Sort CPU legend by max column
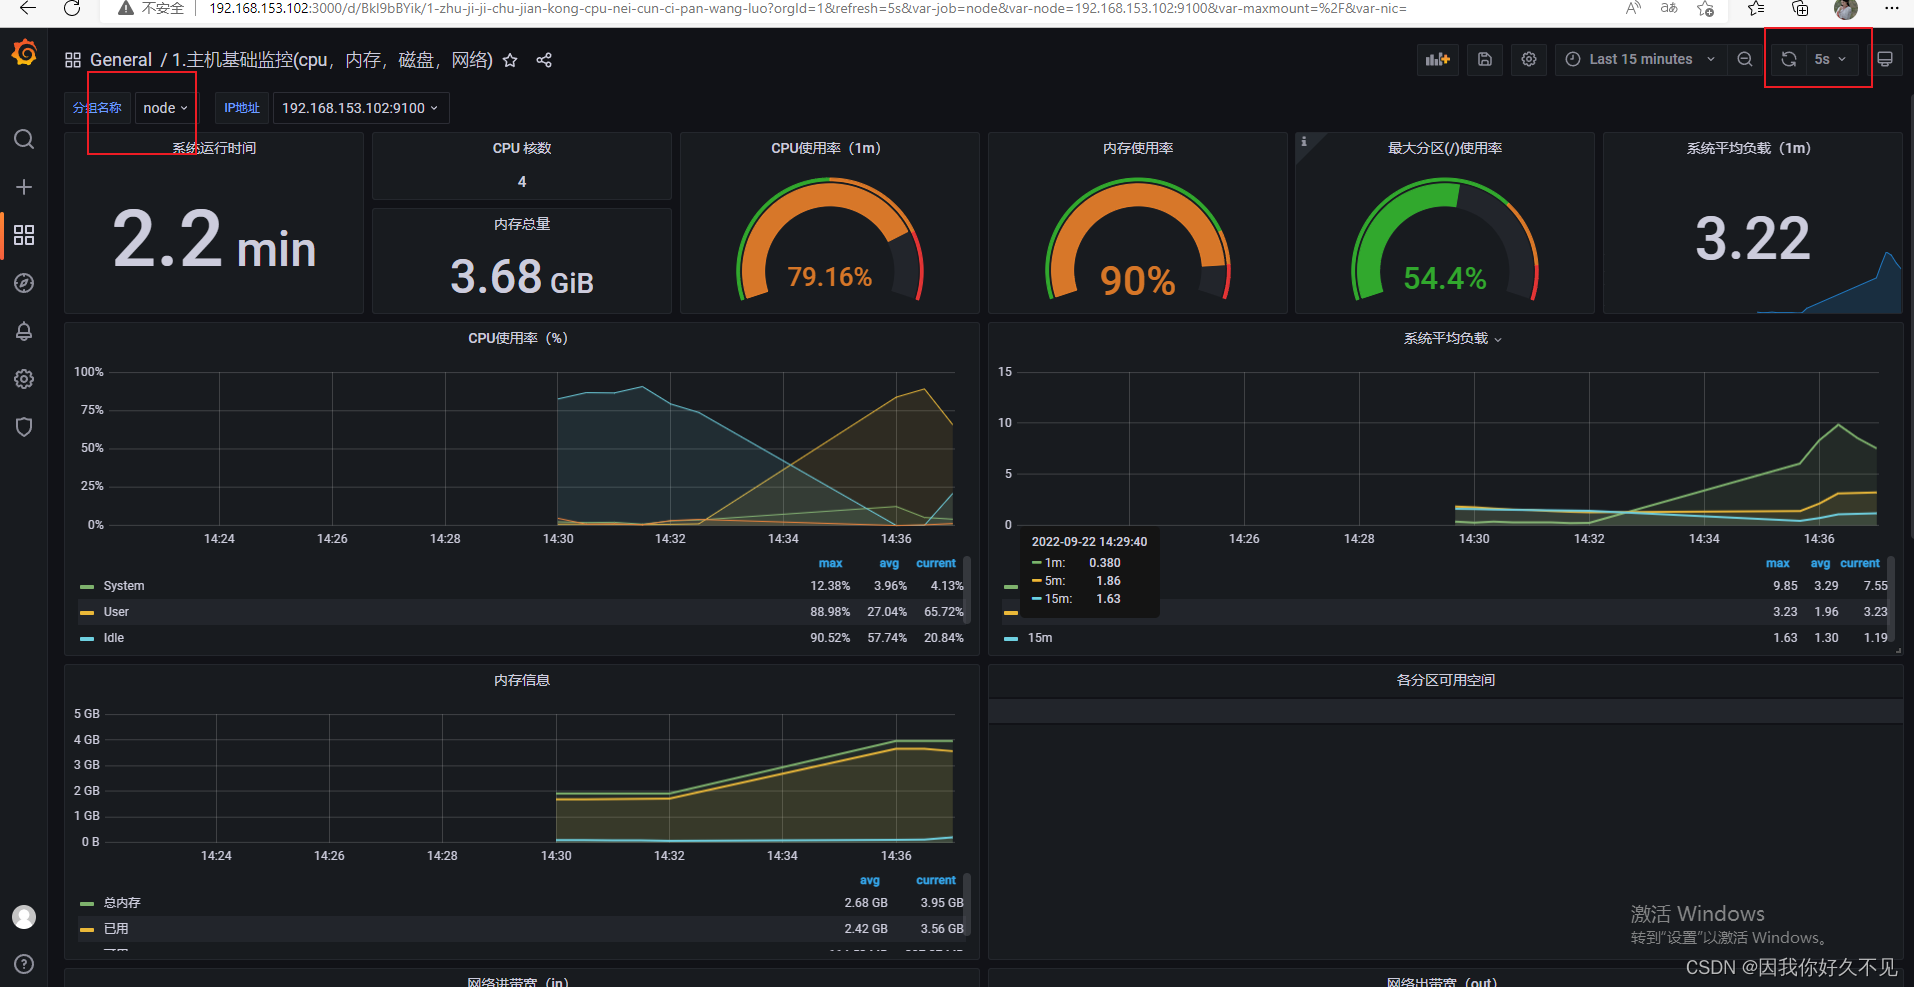Screen dimensions: 1914x987 click(830, 564)
